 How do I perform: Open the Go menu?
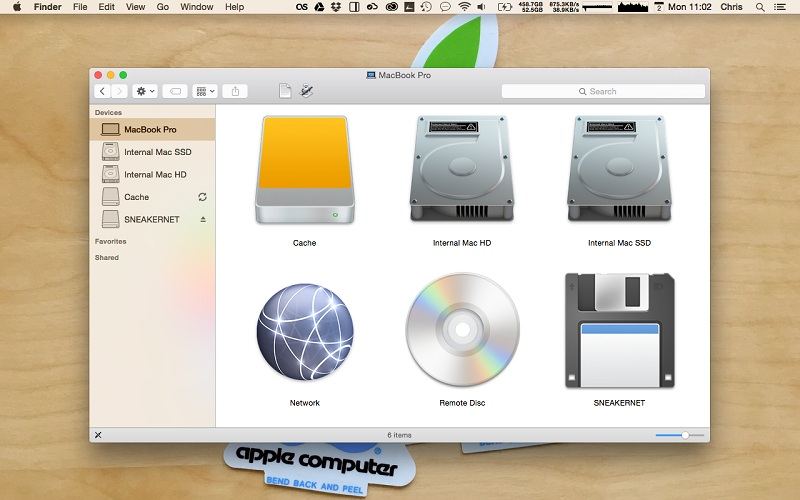(163, 7)
